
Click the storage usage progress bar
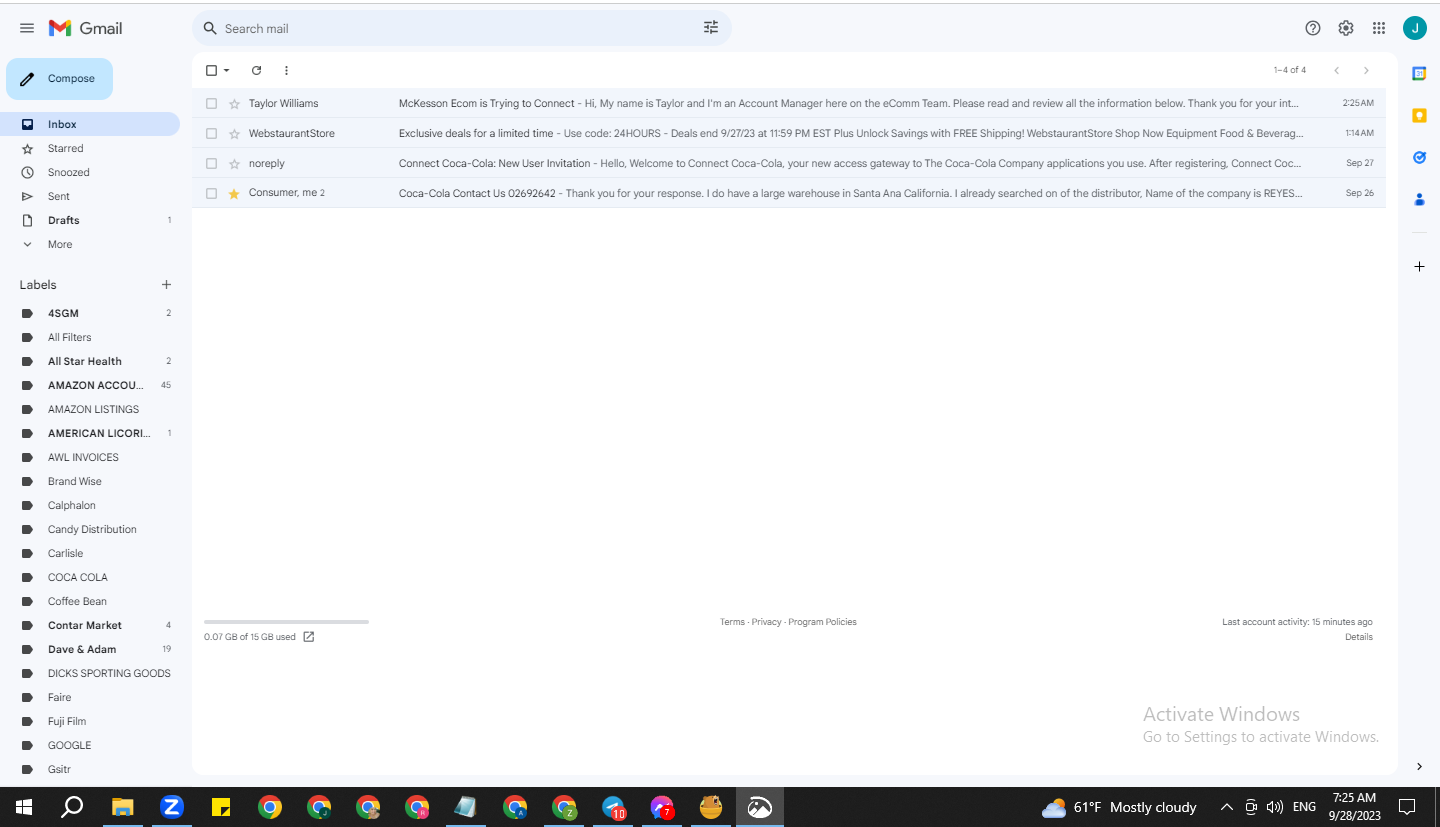[x=286, y=622]
